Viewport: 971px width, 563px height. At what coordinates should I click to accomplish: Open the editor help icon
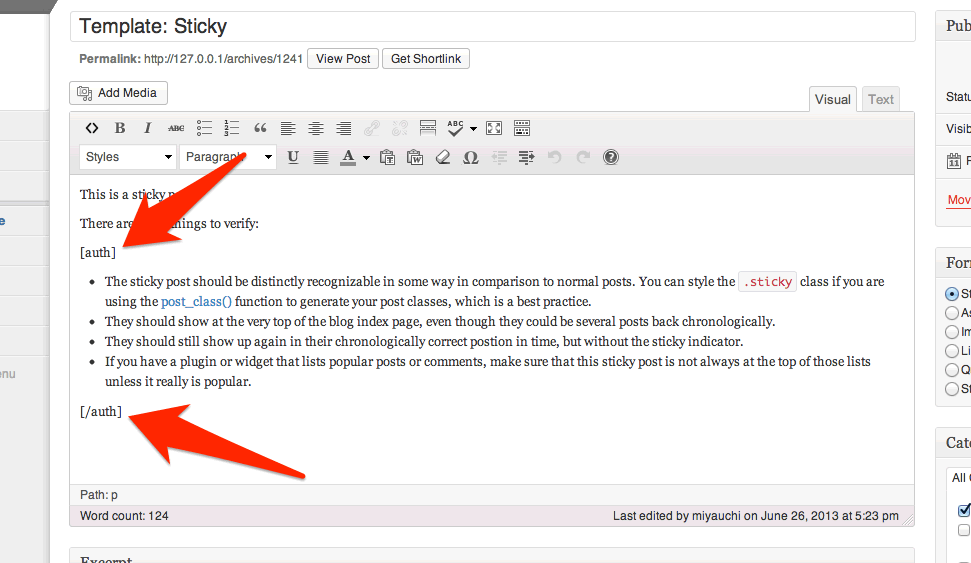611,157
